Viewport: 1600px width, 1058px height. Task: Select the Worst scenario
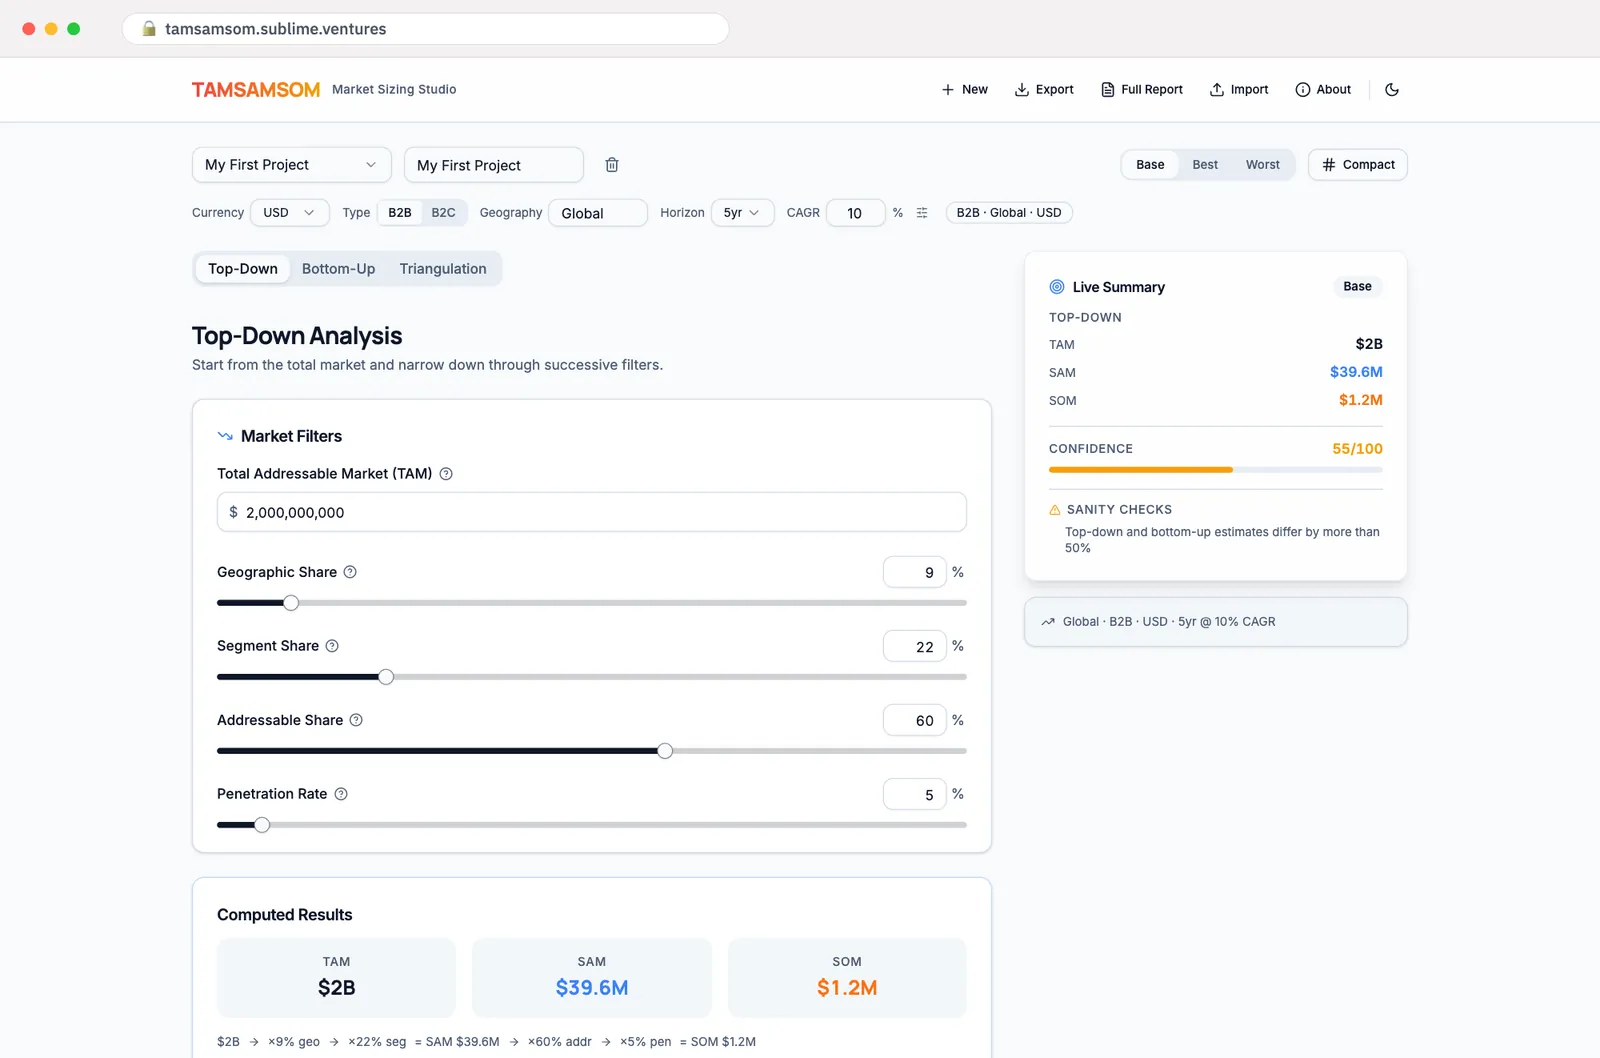point(1262,165)
